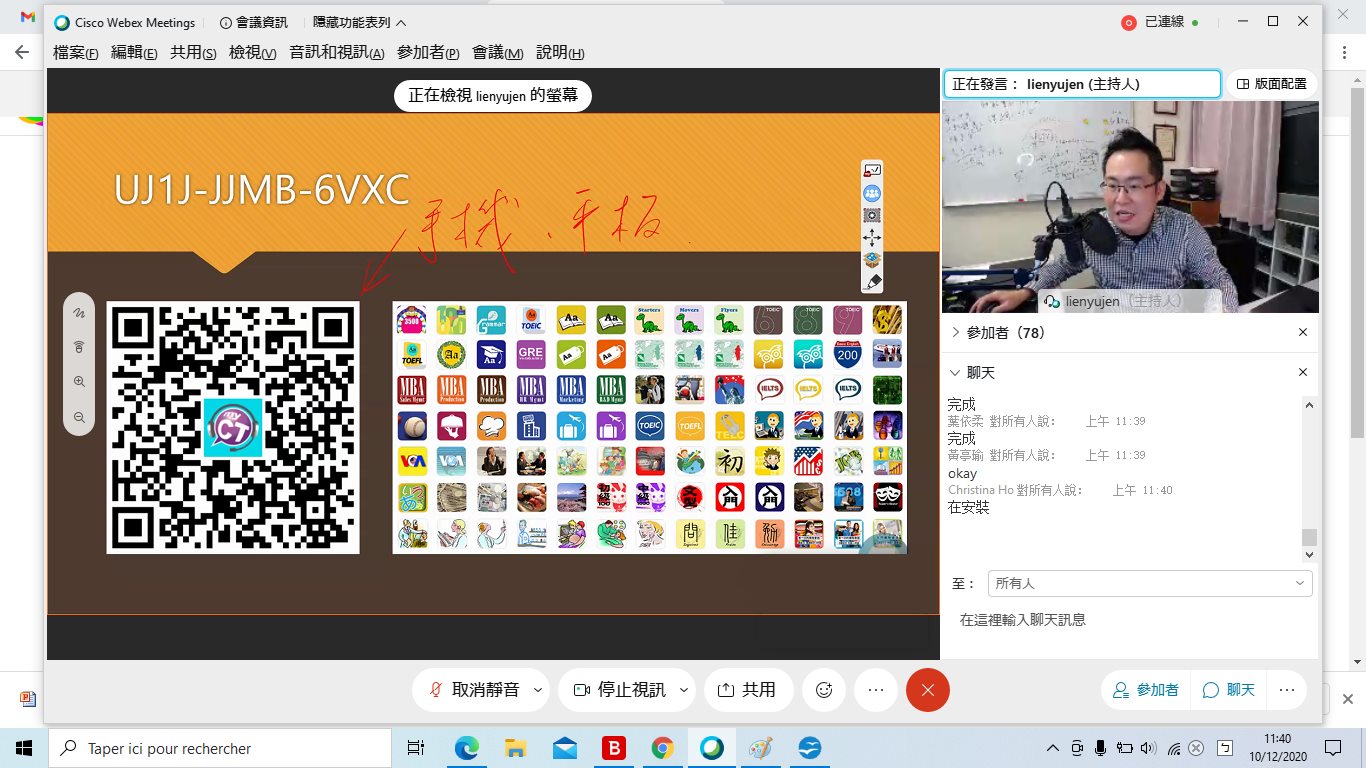The width and height of the screenshot is (1366, 768).
Task: Click the 共用 share button
Action: (748, 690)
